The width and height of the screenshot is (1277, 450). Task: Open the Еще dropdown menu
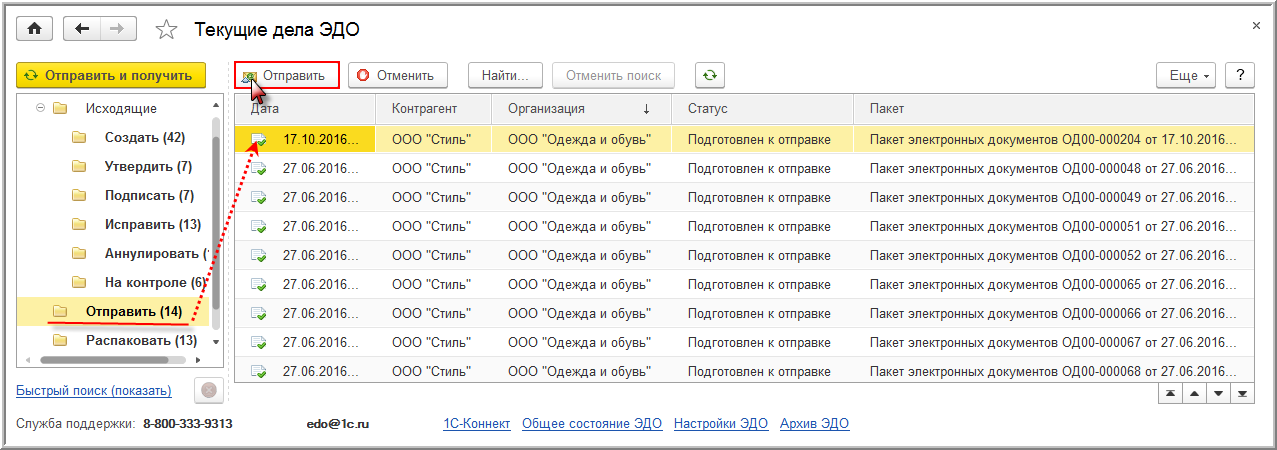1186,75
